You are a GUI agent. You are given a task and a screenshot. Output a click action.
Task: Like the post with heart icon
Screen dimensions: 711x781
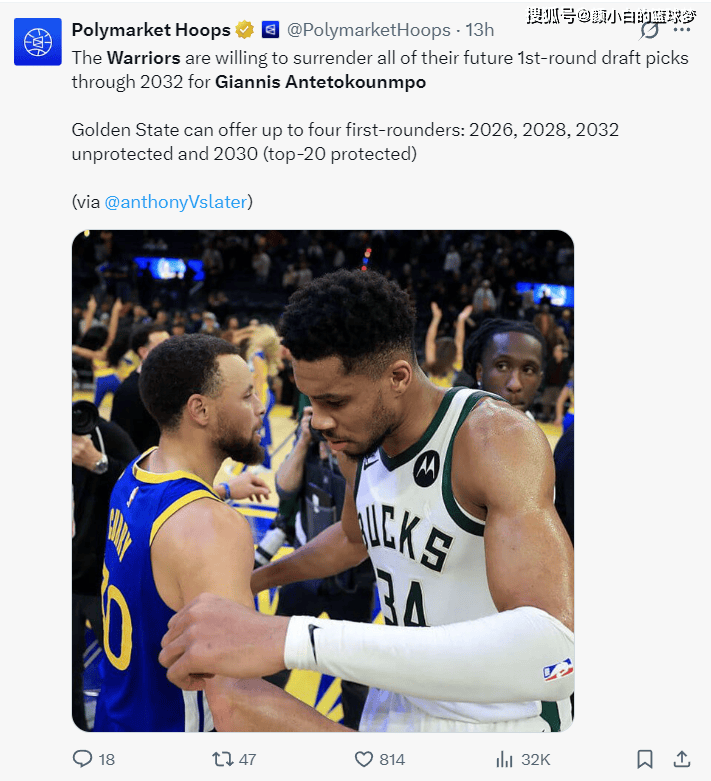tap(365, 759)
